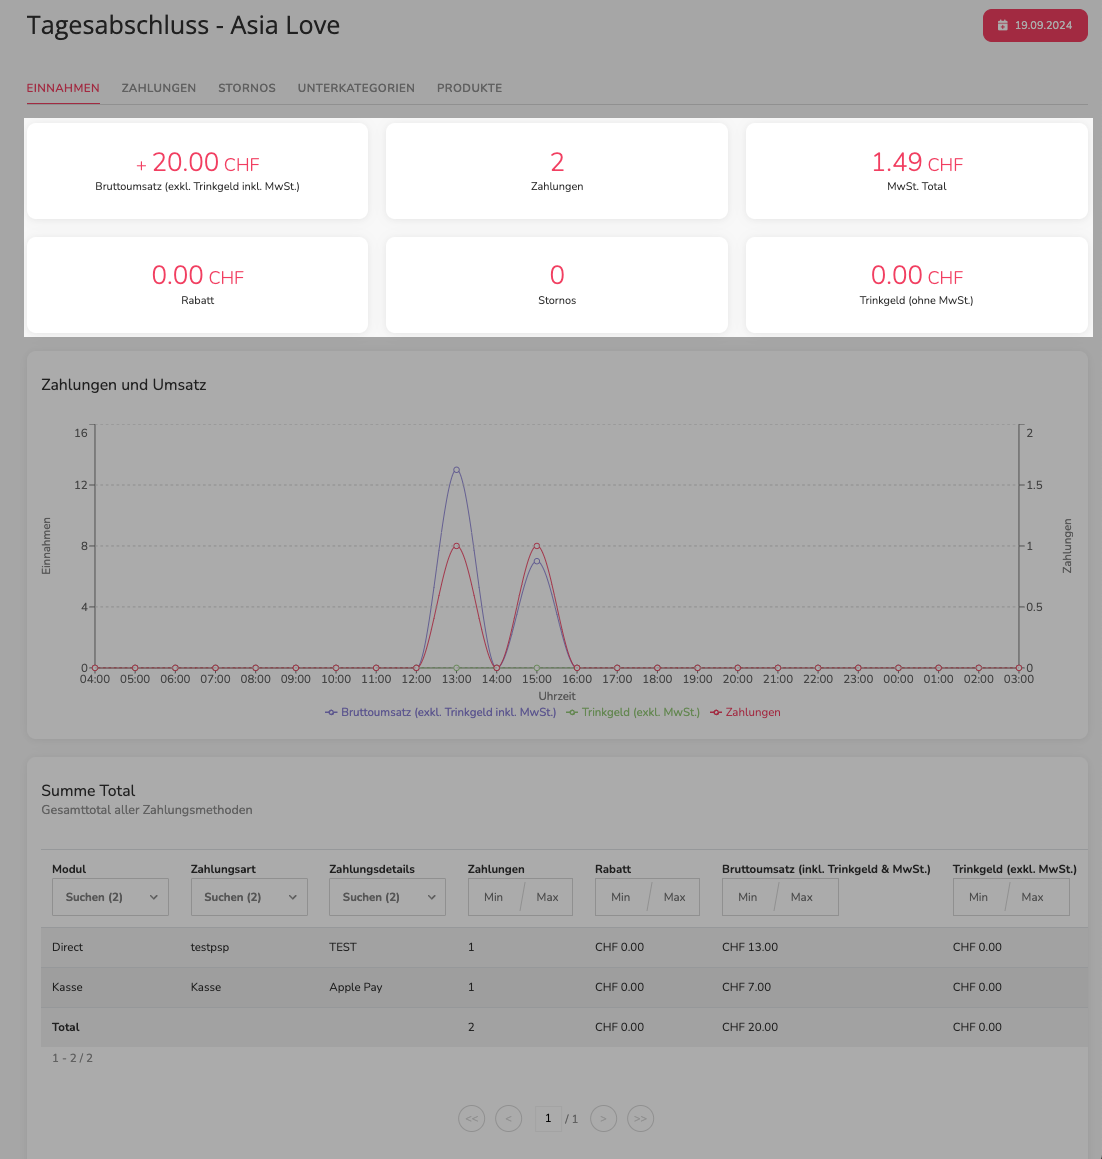Focus the Bruttoumsatz Min filter field

click(748, 897)
